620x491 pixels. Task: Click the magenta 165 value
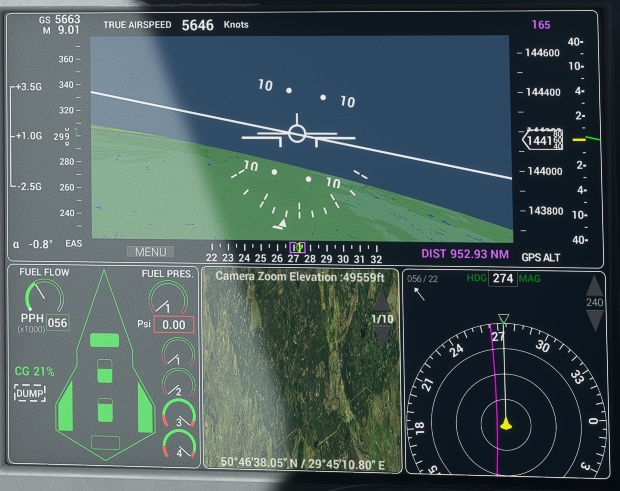[x=541, y=25]
